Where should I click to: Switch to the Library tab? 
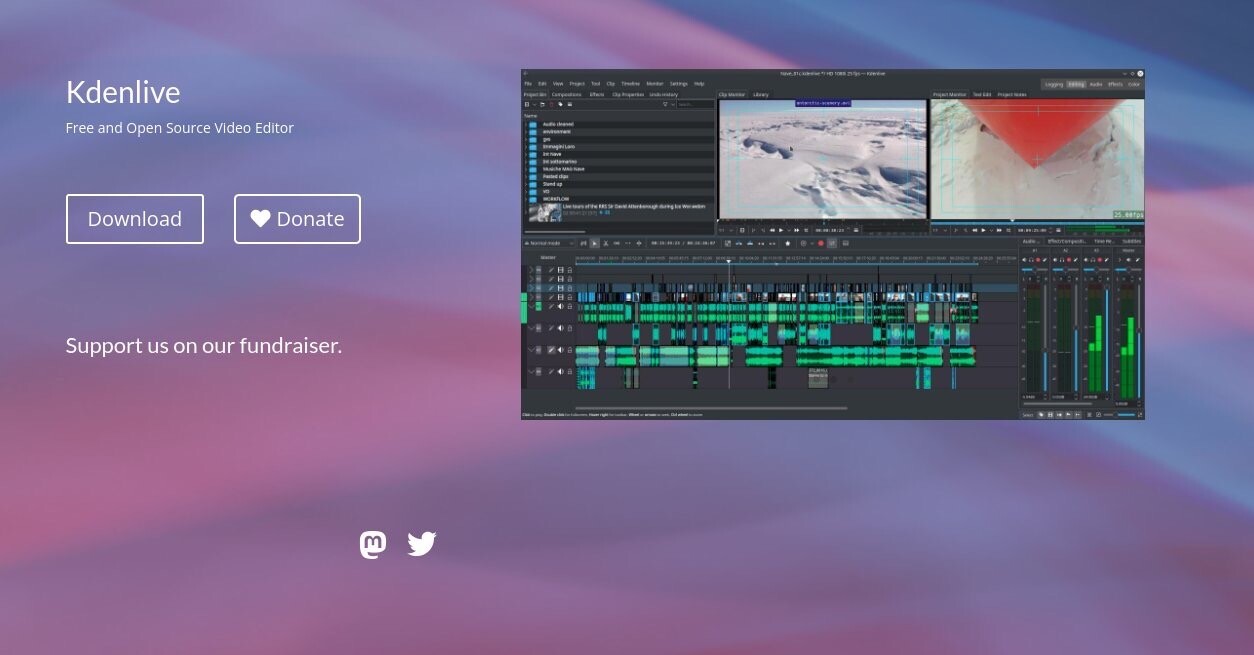point(761,95)
